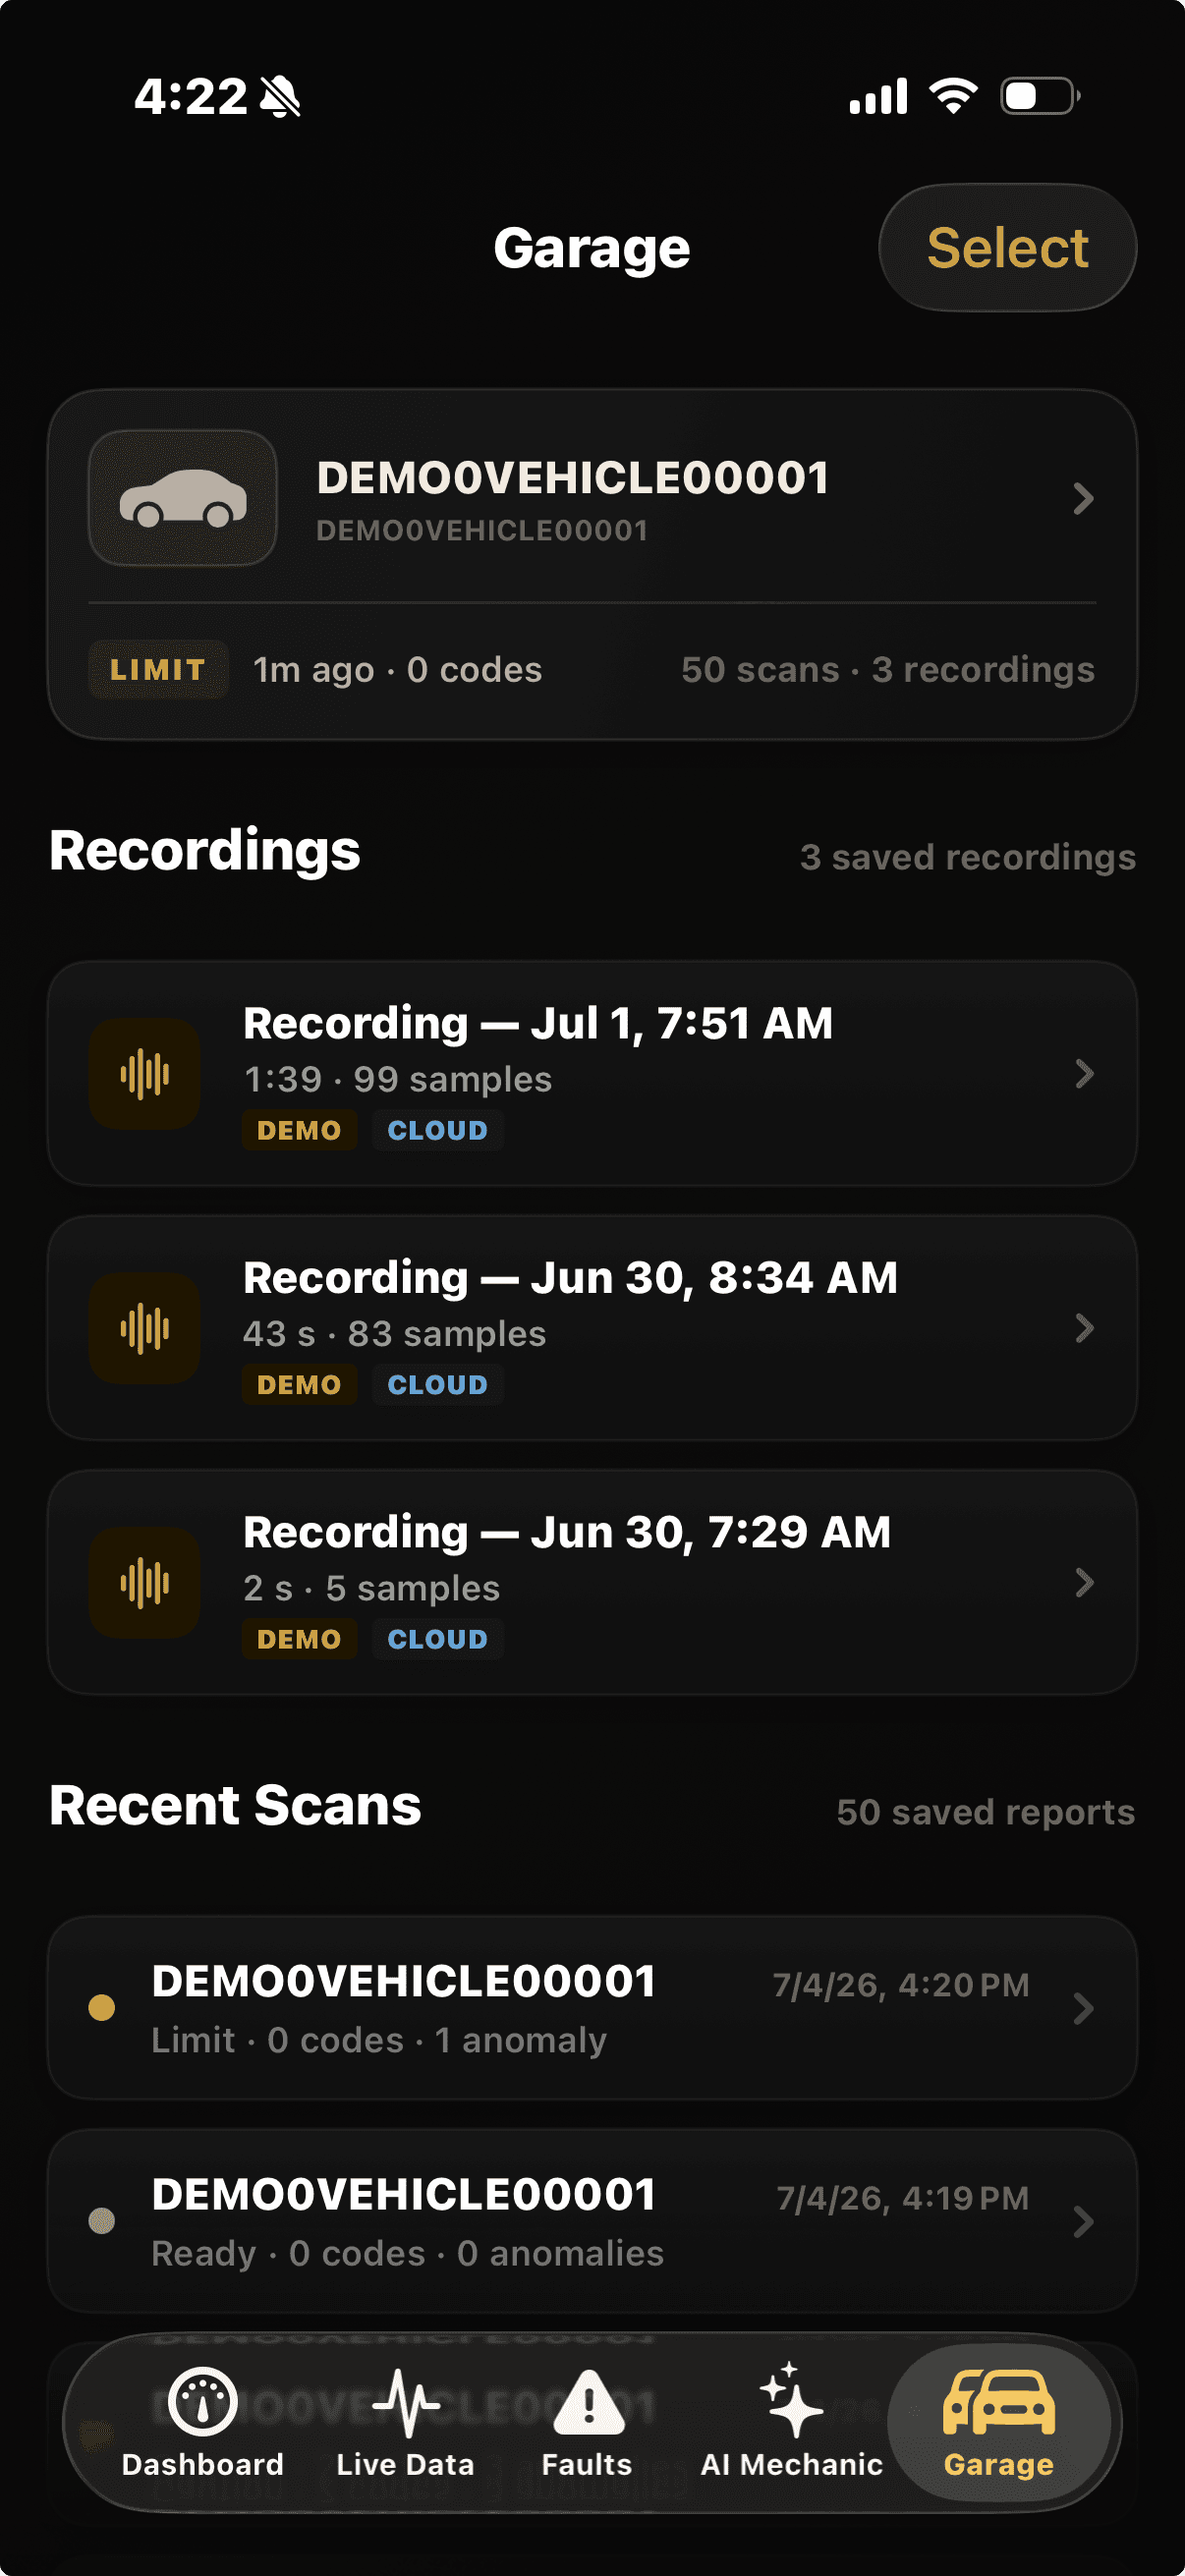This screenshot has height=2576, width=1185.
Task: Expand the 7/4/26, 4:20 PM scan chevron
Action: pos(1083,2008)
